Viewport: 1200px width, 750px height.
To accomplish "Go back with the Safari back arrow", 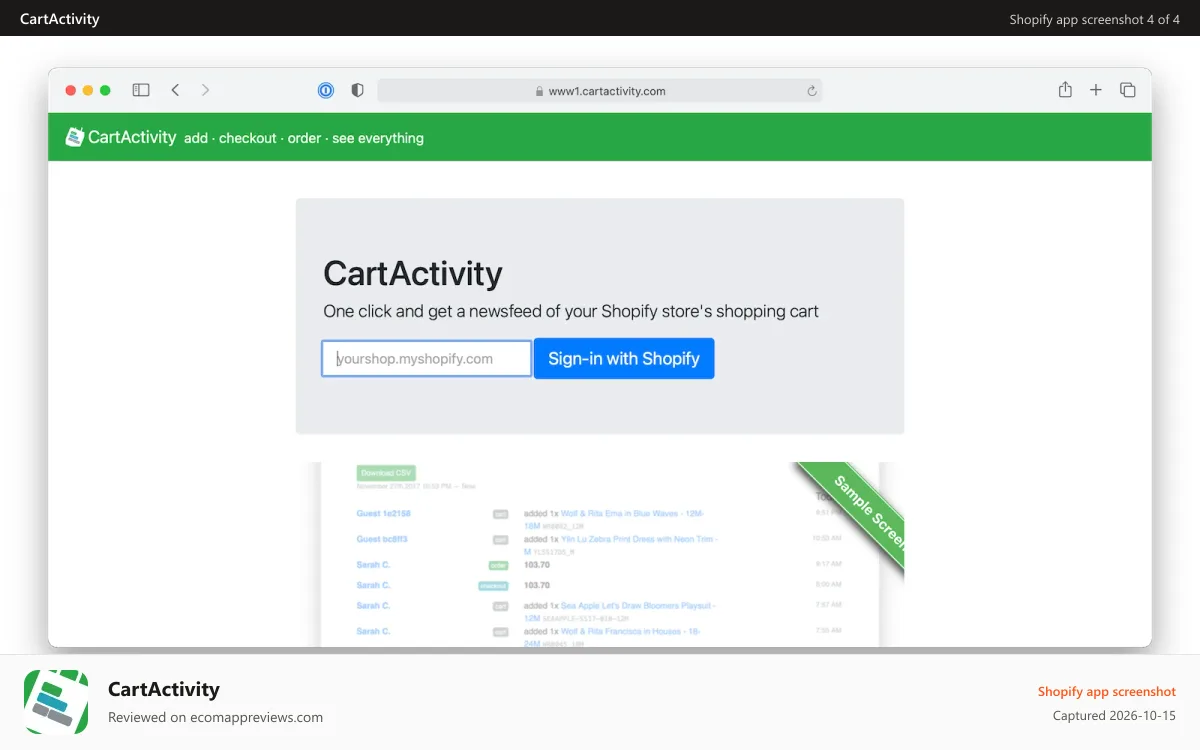I will [x=175, y=90].
